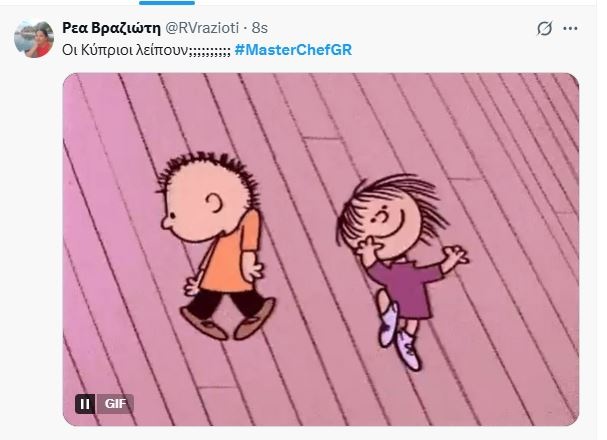Open the #MasterChefGR hashtag
Image resolution: width=607 pixels, height=440 pixels.
(293, 50)
